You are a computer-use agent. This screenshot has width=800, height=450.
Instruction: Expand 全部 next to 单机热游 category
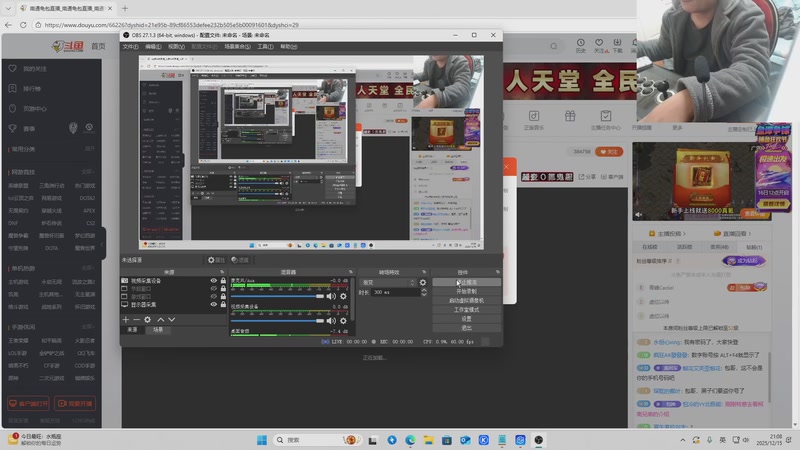[87, 268]
